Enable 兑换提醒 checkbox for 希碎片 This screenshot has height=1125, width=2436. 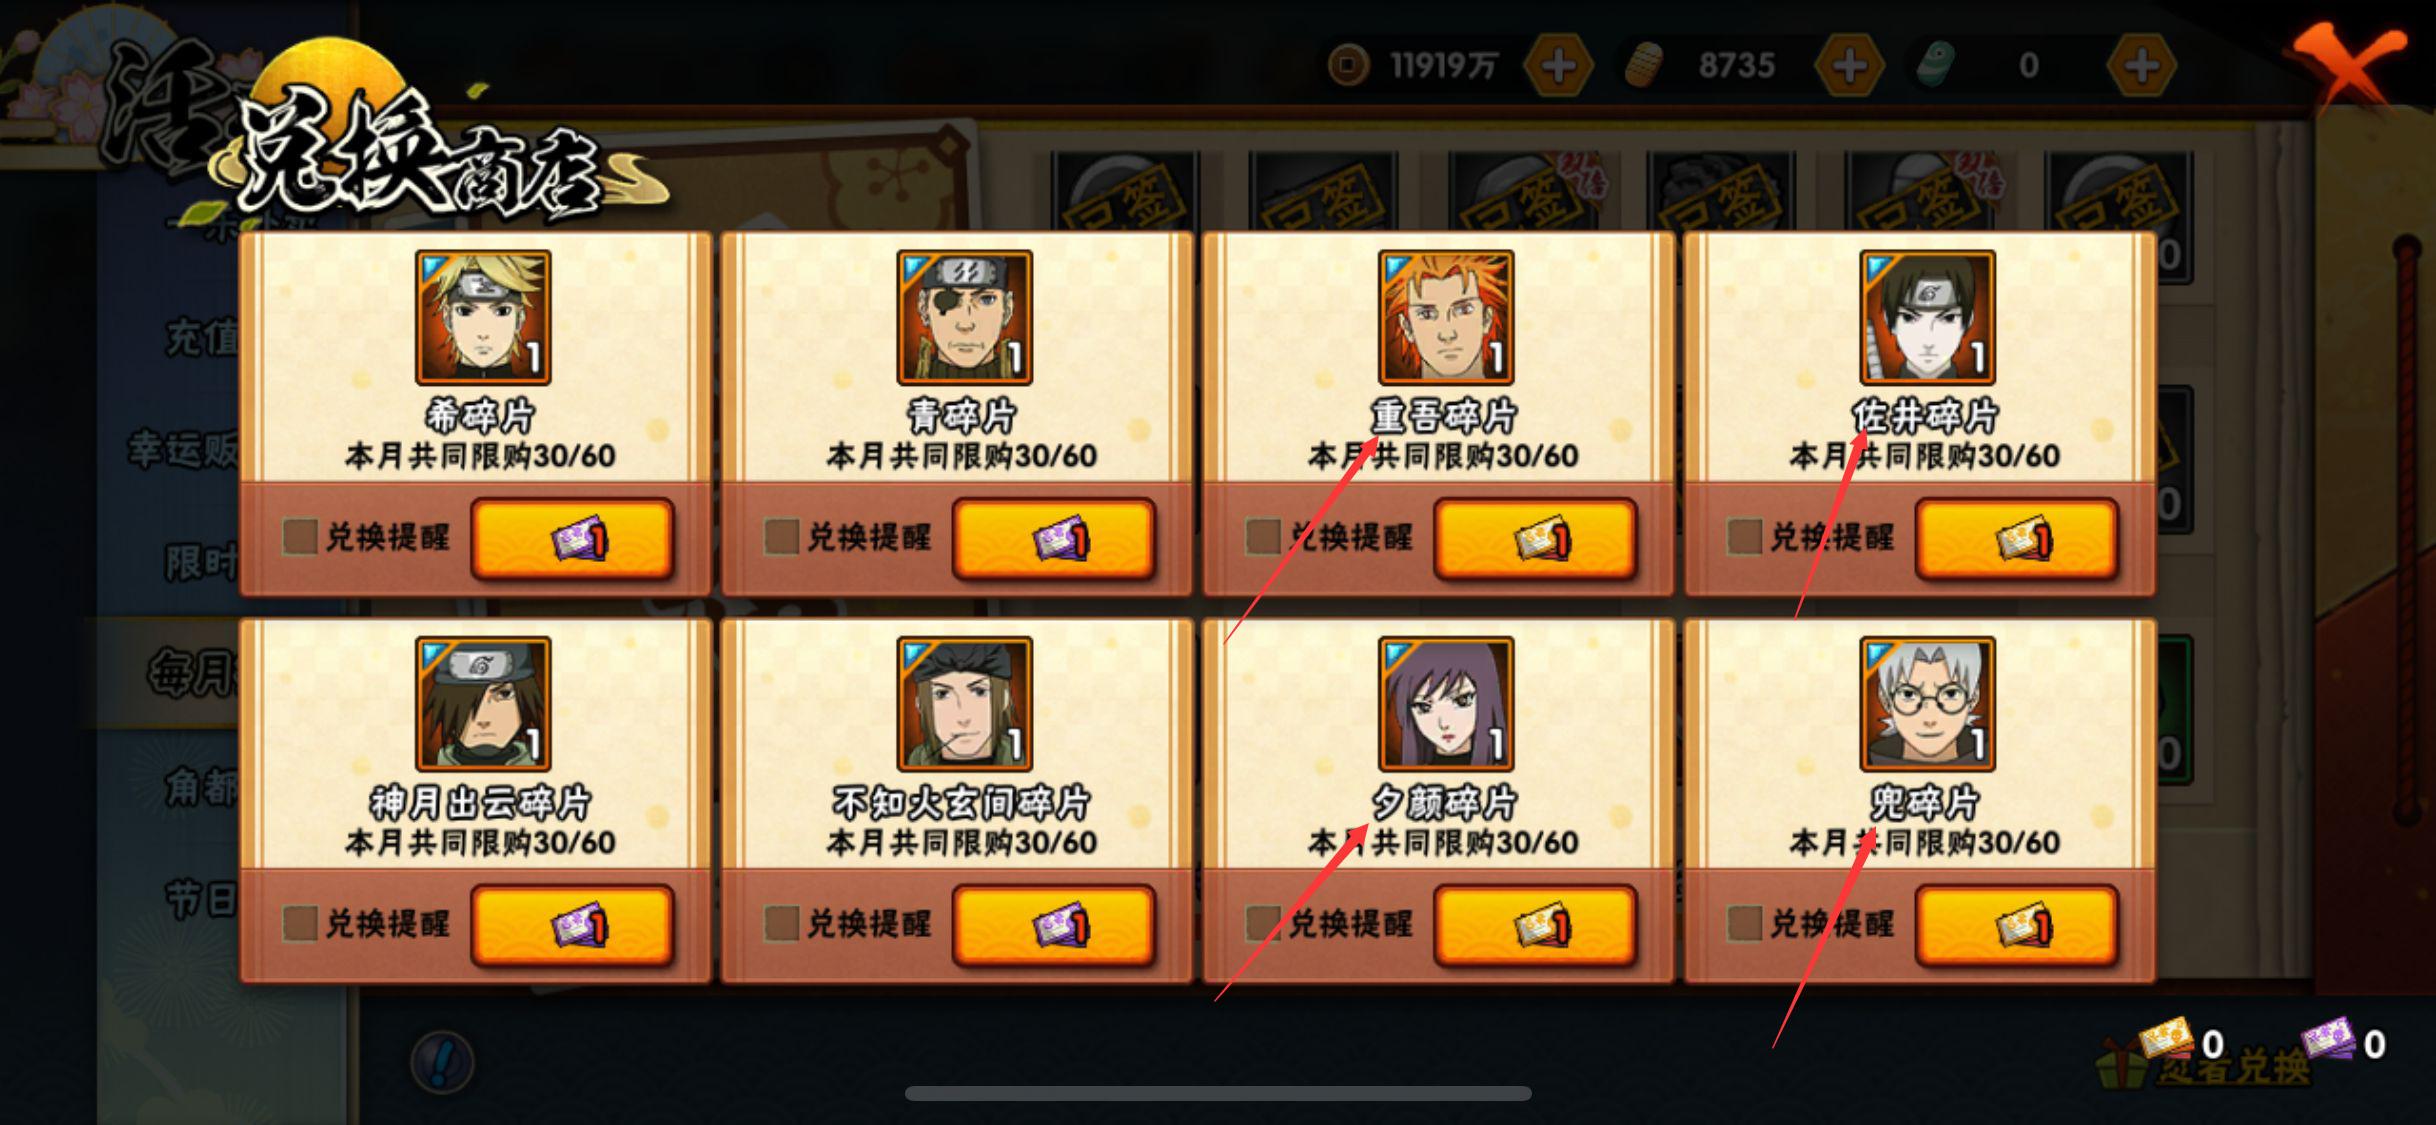[x=299, y=537]
